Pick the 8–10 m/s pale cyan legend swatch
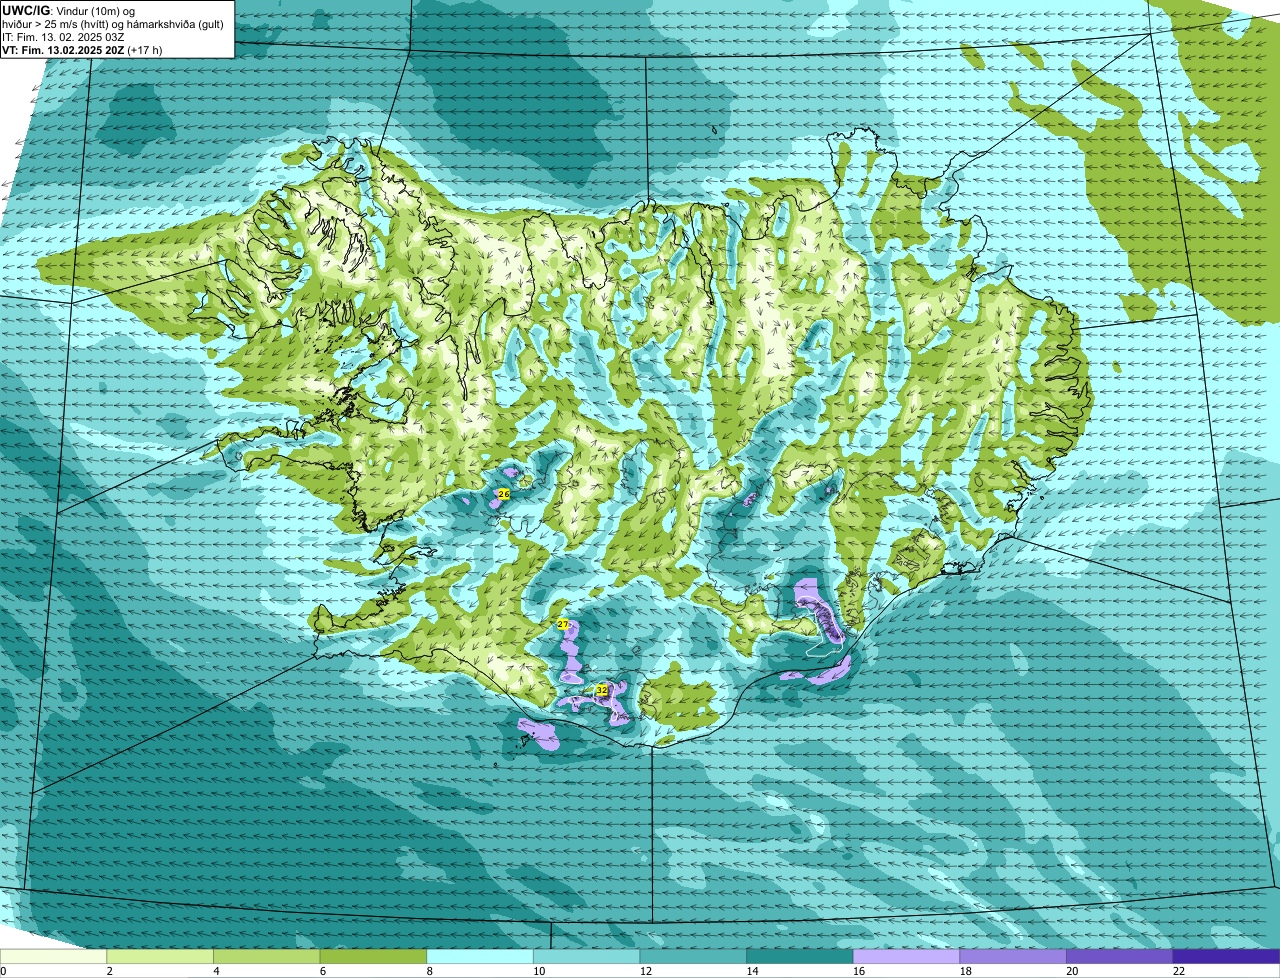The width and height of the screenshot is (1280, 978). (x=480, y=957)
